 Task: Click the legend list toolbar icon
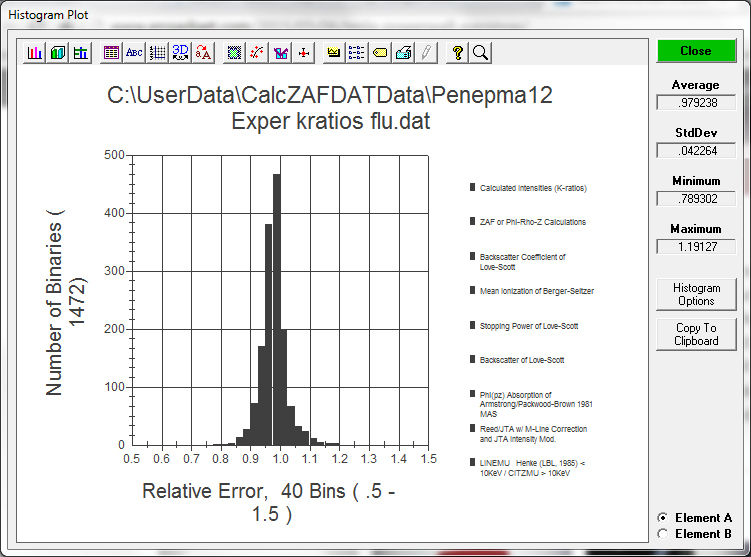pos(357,52)
